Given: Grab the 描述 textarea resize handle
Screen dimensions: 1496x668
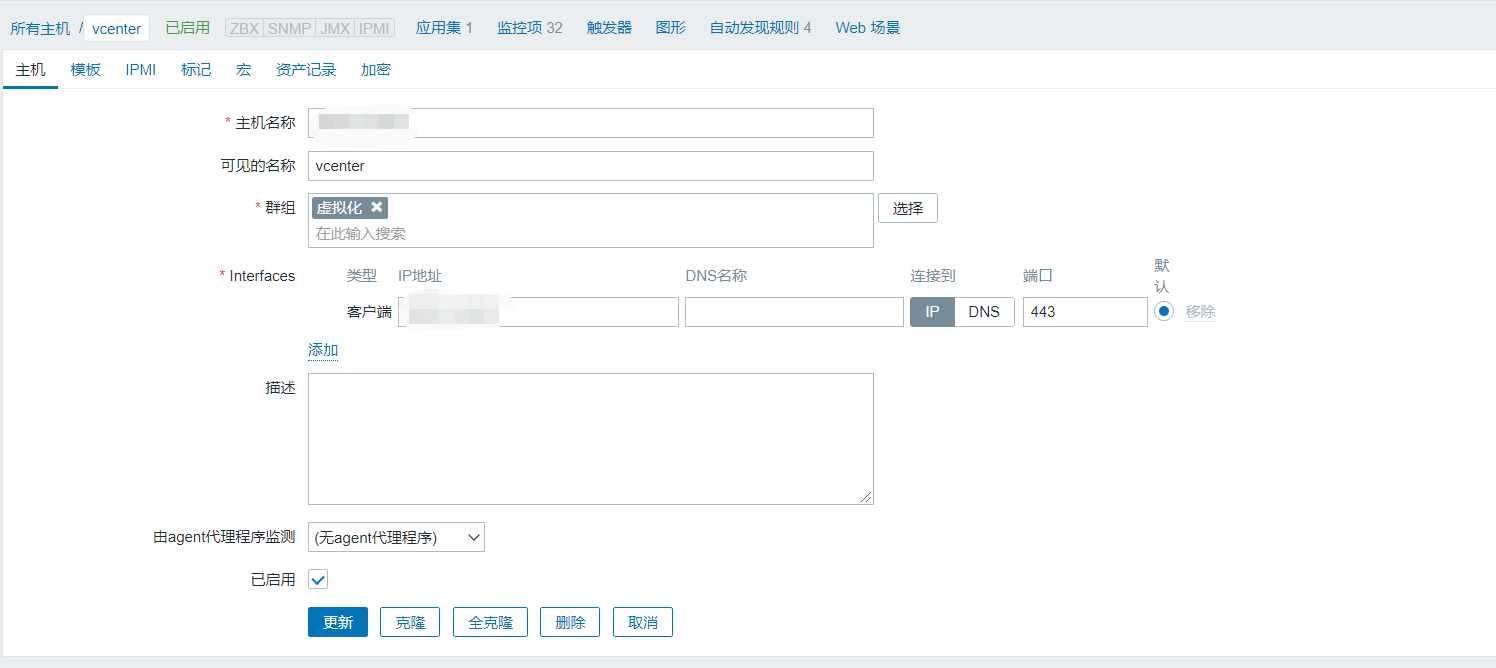Looking at the screenshot, I should (x=866, y=497).
